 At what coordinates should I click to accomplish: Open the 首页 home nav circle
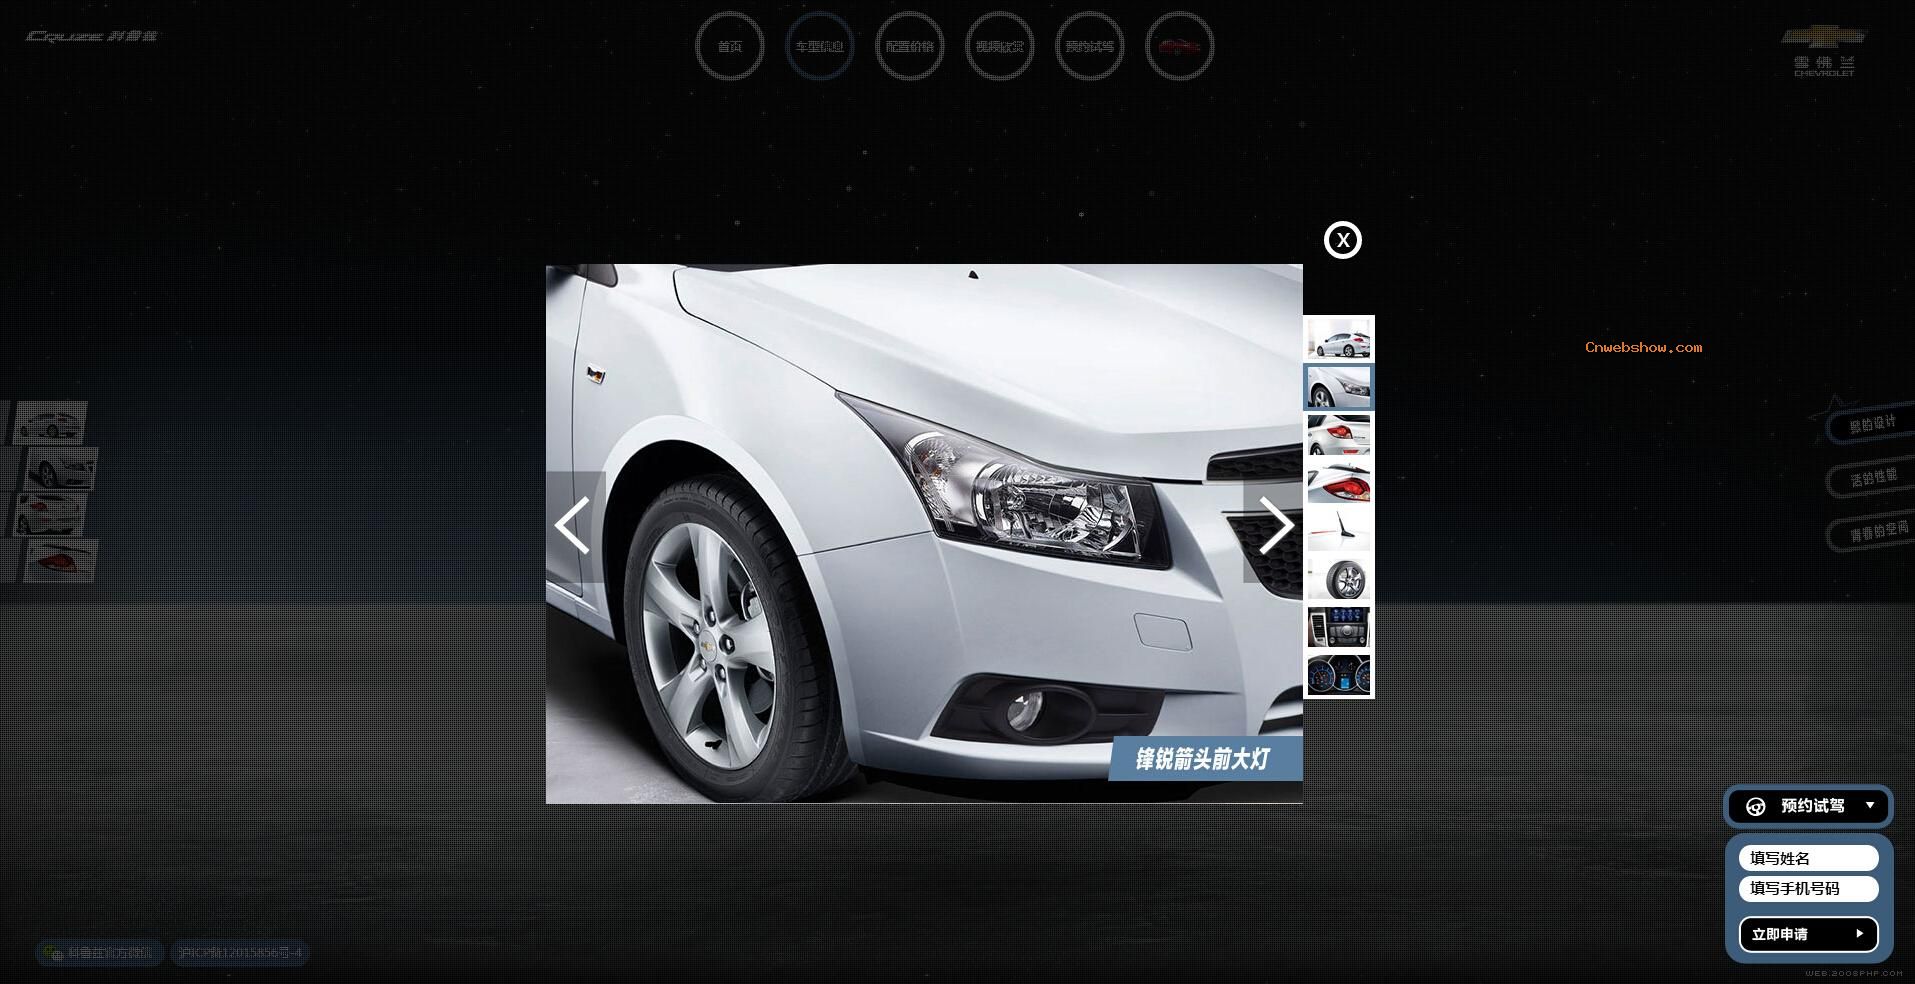click(729, 46)
